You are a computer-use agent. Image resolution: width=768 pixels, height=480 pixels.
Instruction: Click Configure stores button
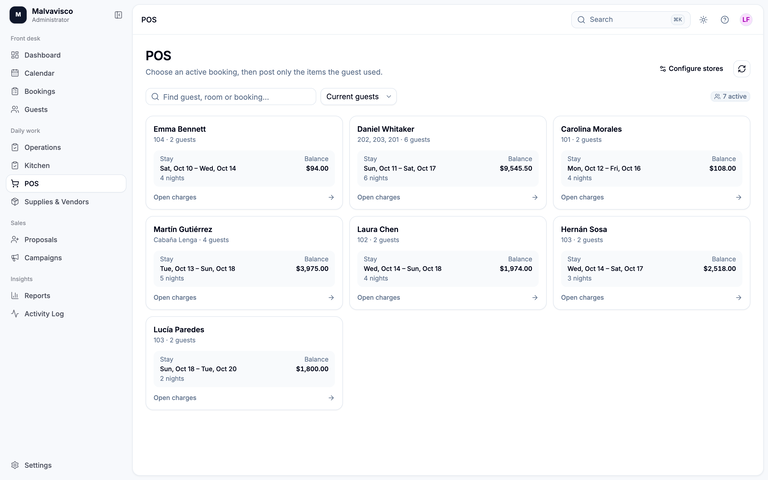coord(691,69)
